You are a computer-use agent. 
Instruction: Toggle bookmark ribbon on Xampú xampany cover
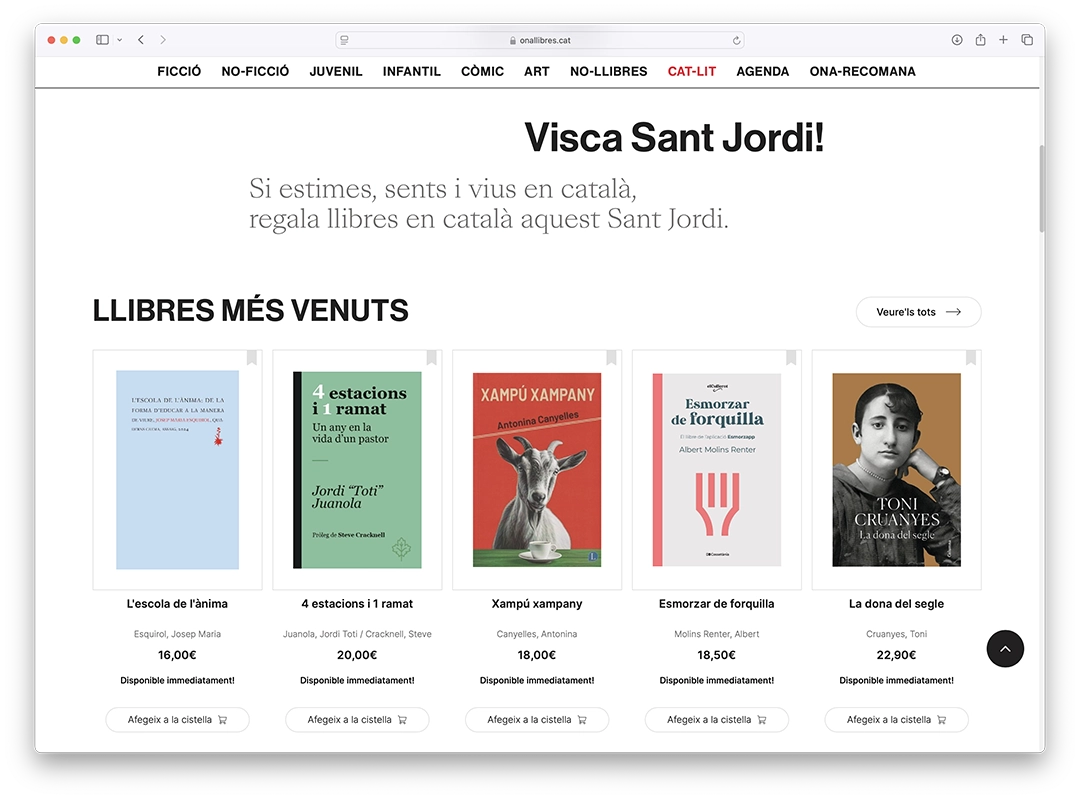[611, 358]
